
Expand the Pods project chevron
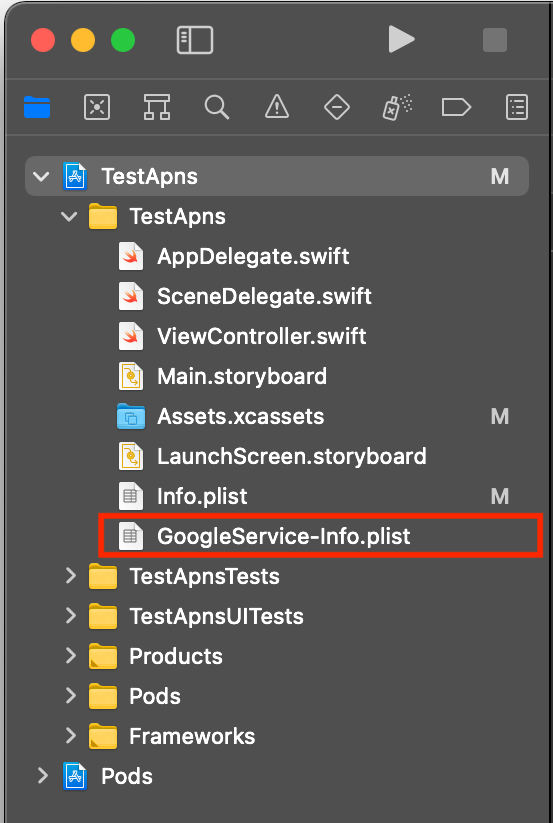pos(42,775)
